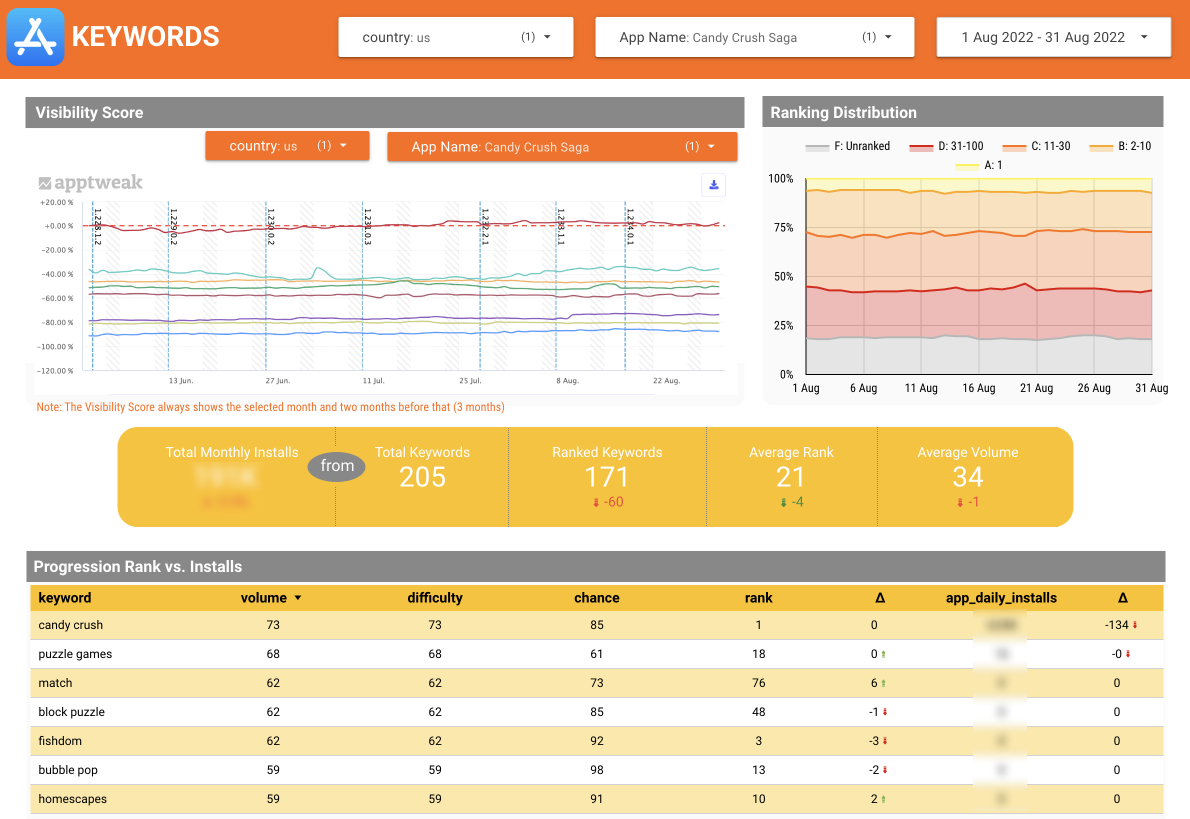Sort table by volume column arrow

pos(298,598)
